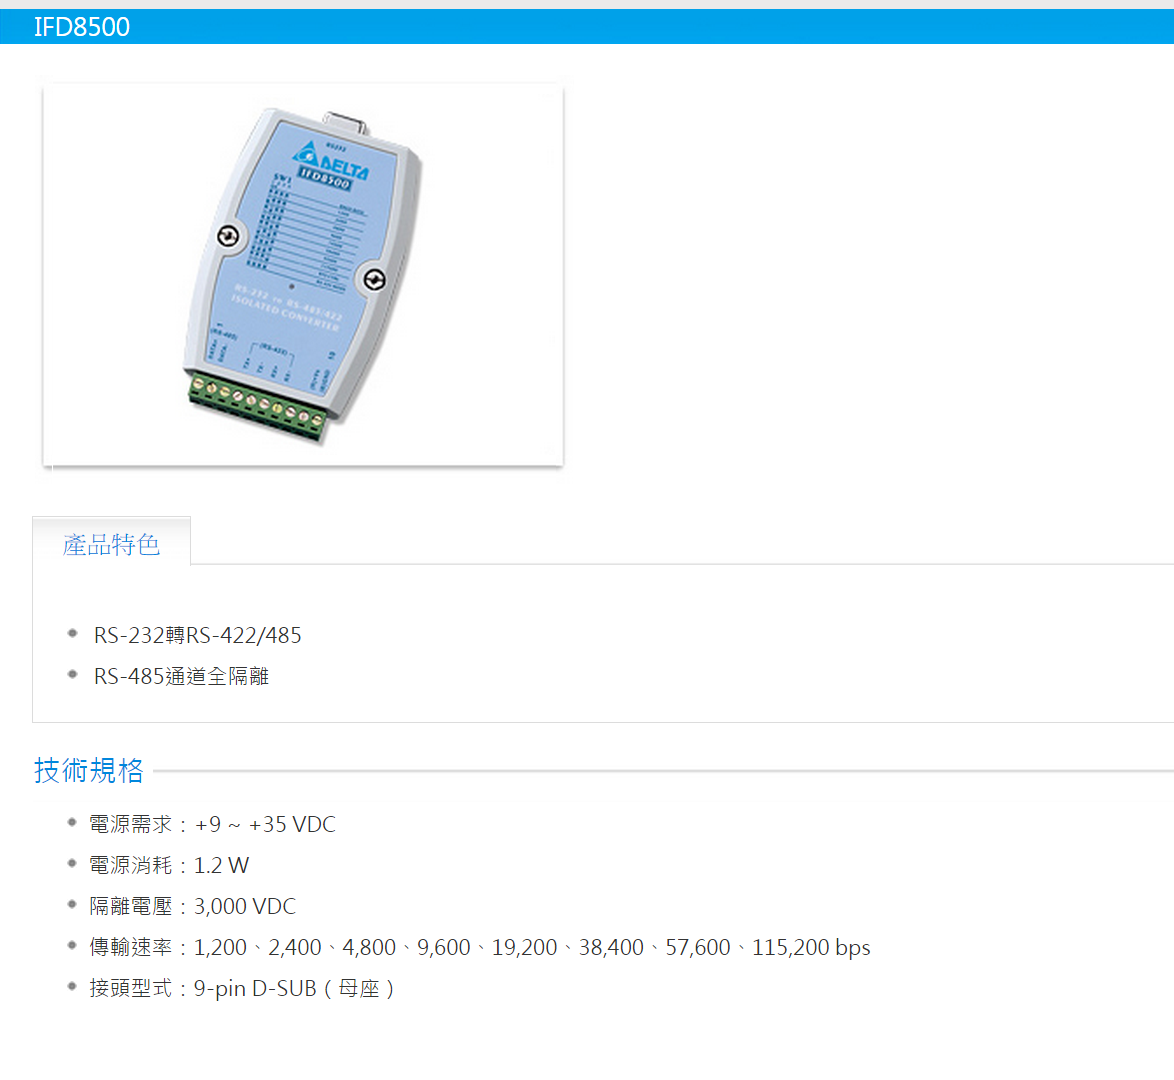
Task: Click the left screw icon on the device
Action: point(228,237)
